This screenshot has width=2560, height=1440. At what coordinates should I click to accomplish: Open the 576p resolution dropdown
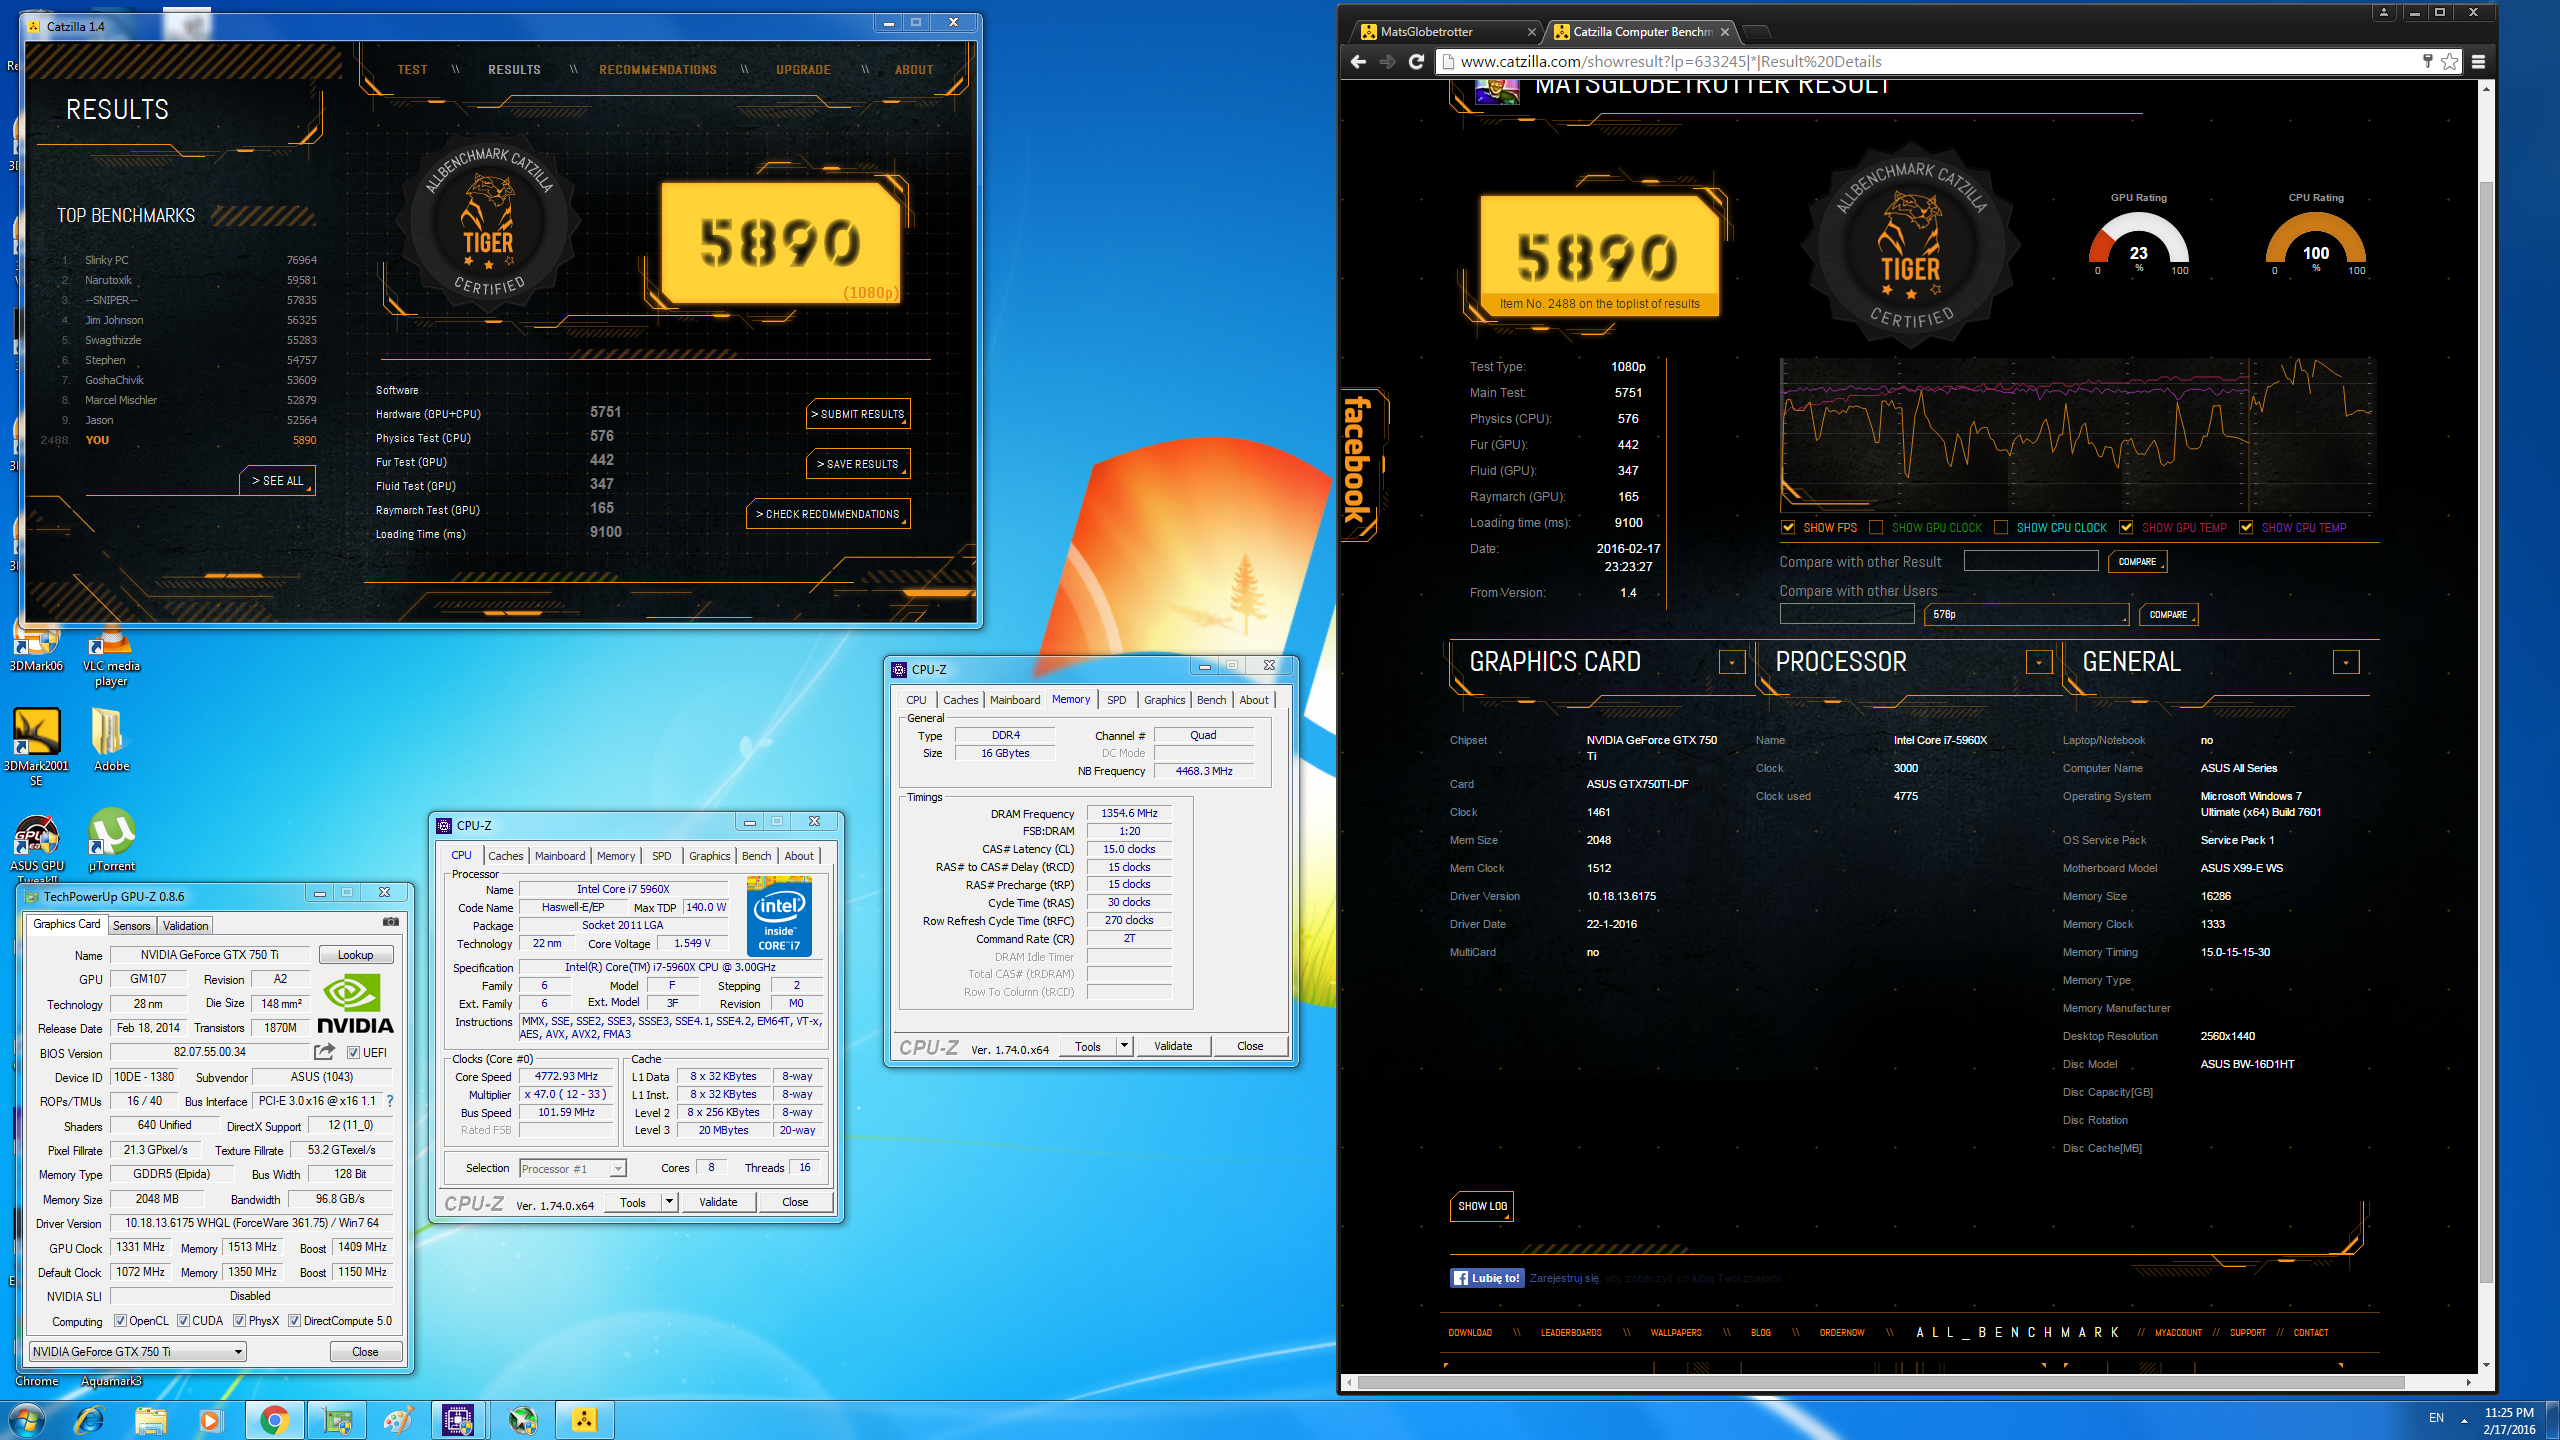[x=2027, y=615]
